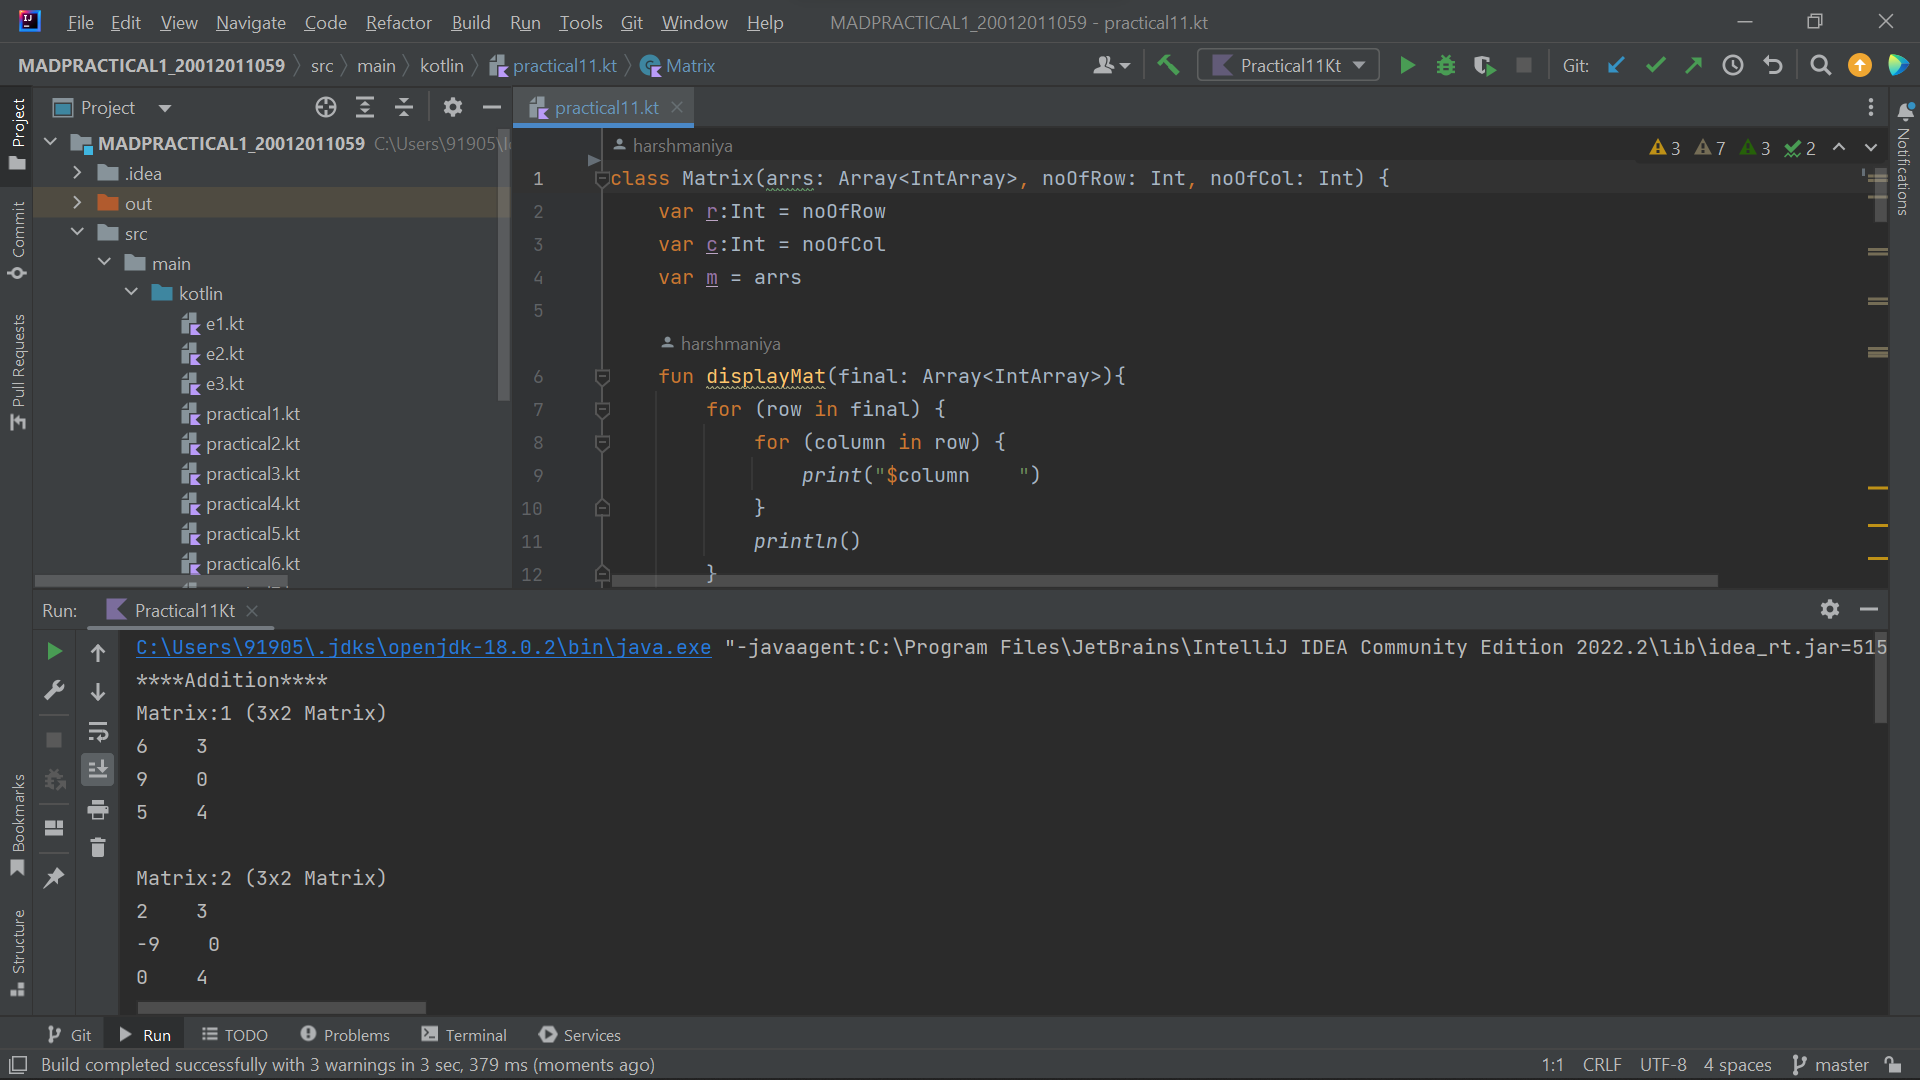Show Git history clock icon
Screen dimensions: 1920x1080
(x=1733, y=66)
